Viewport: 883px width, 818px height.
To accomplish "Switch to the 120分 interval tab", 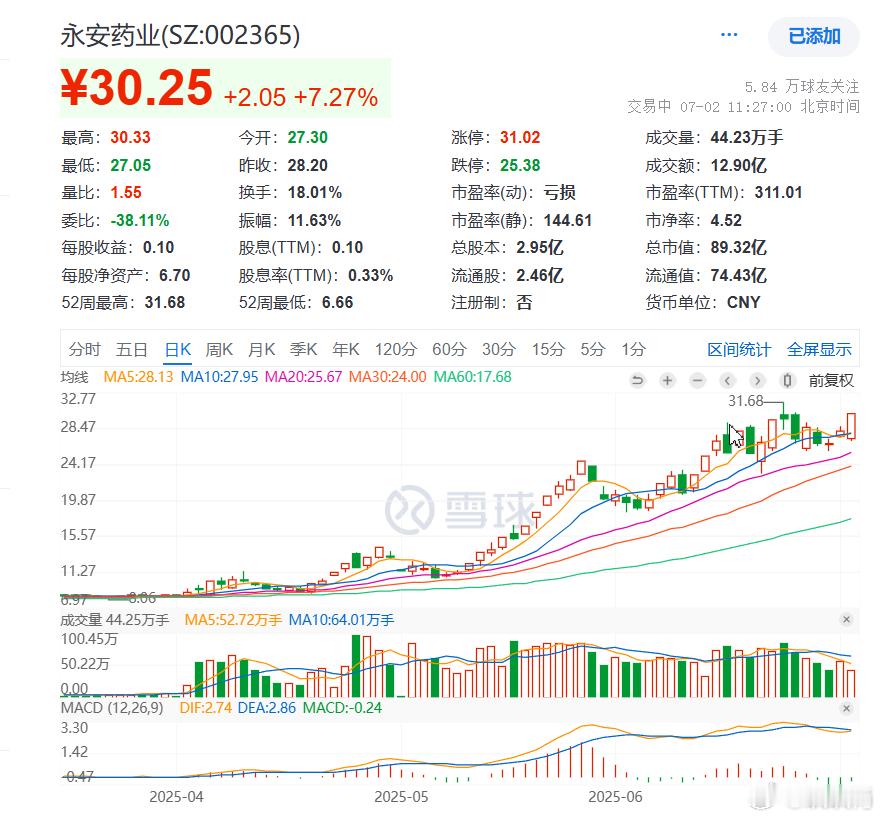I will click(396, 350).
